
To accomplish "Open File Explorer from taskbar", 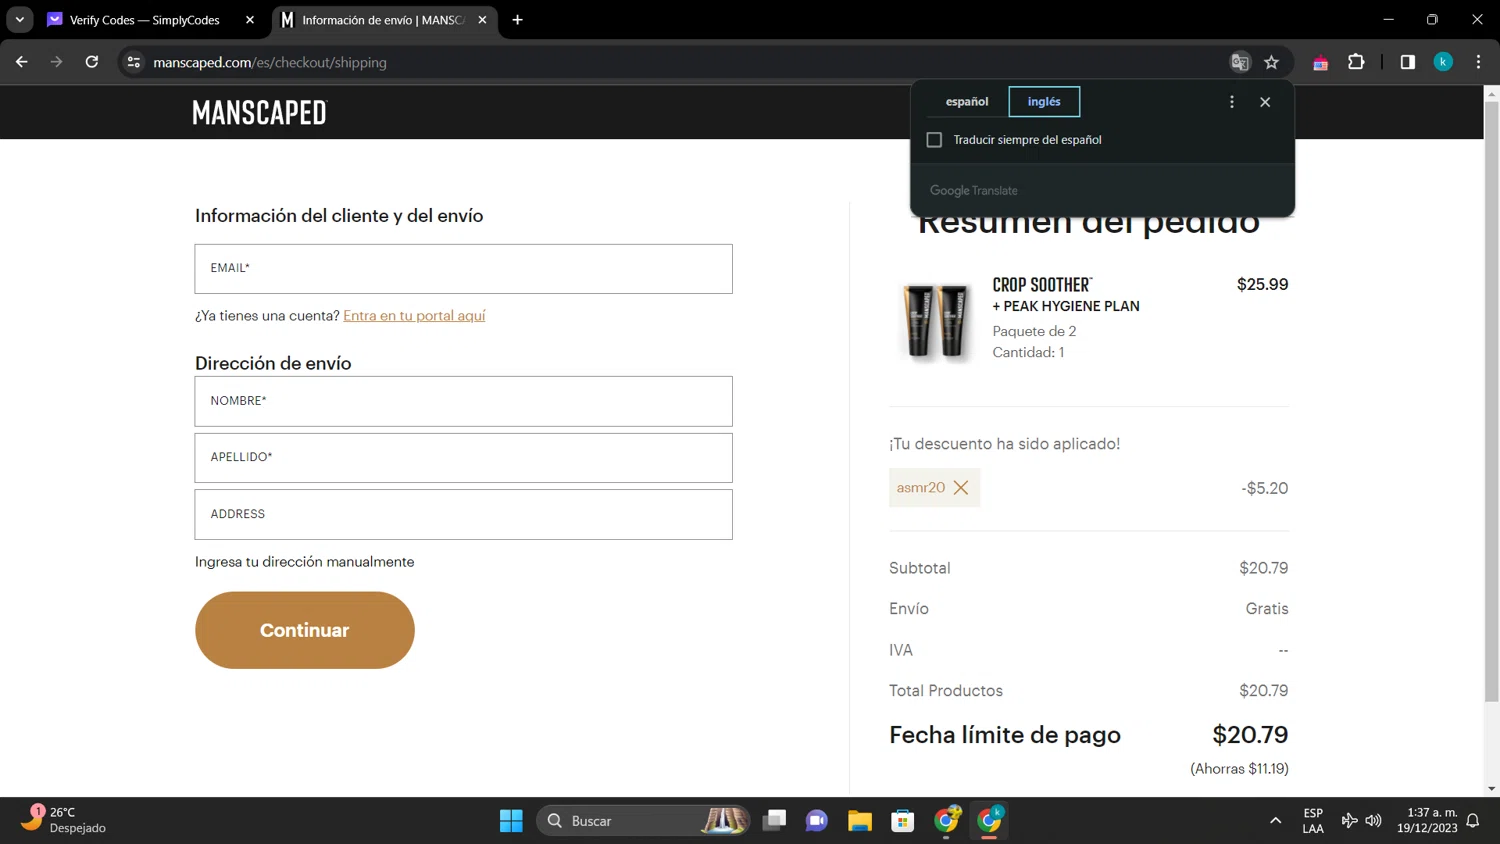I will pyautogui.click(x=860, y=821).
